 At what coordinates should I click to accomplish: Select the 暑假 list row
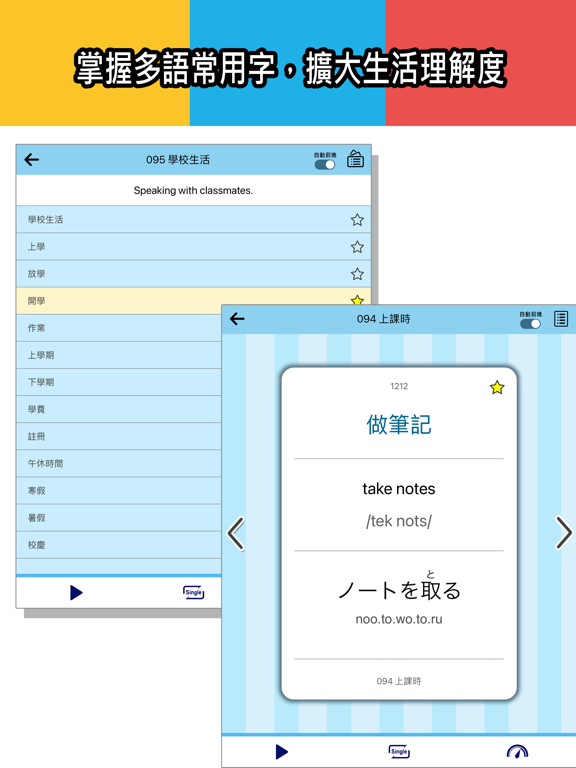119,518
